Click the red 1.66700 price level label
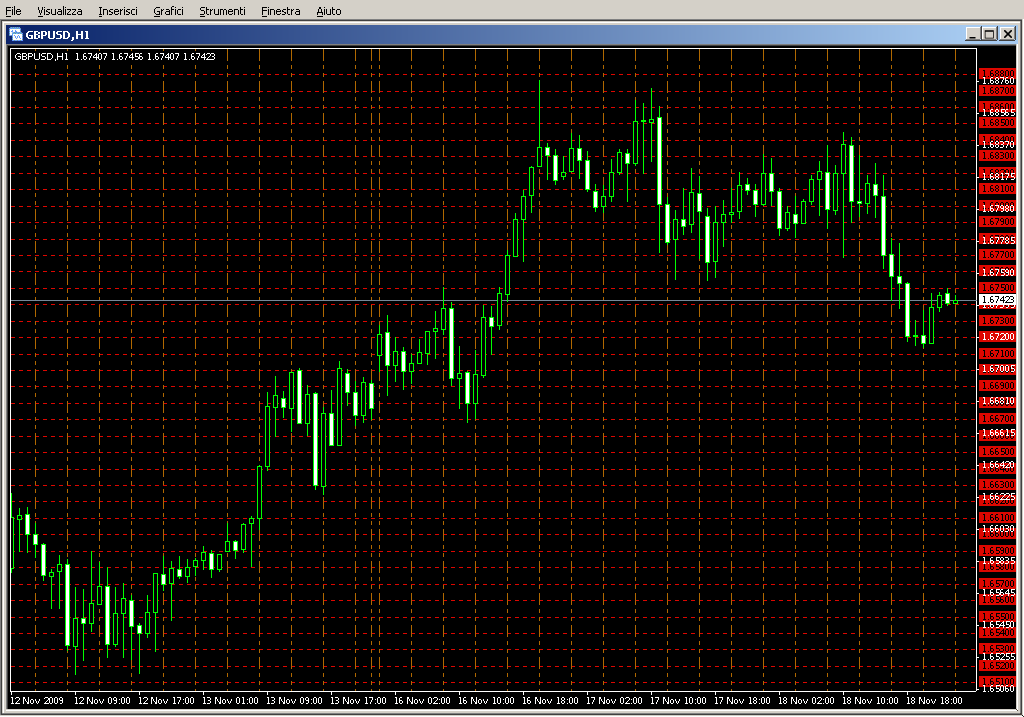 coord(998,419)
